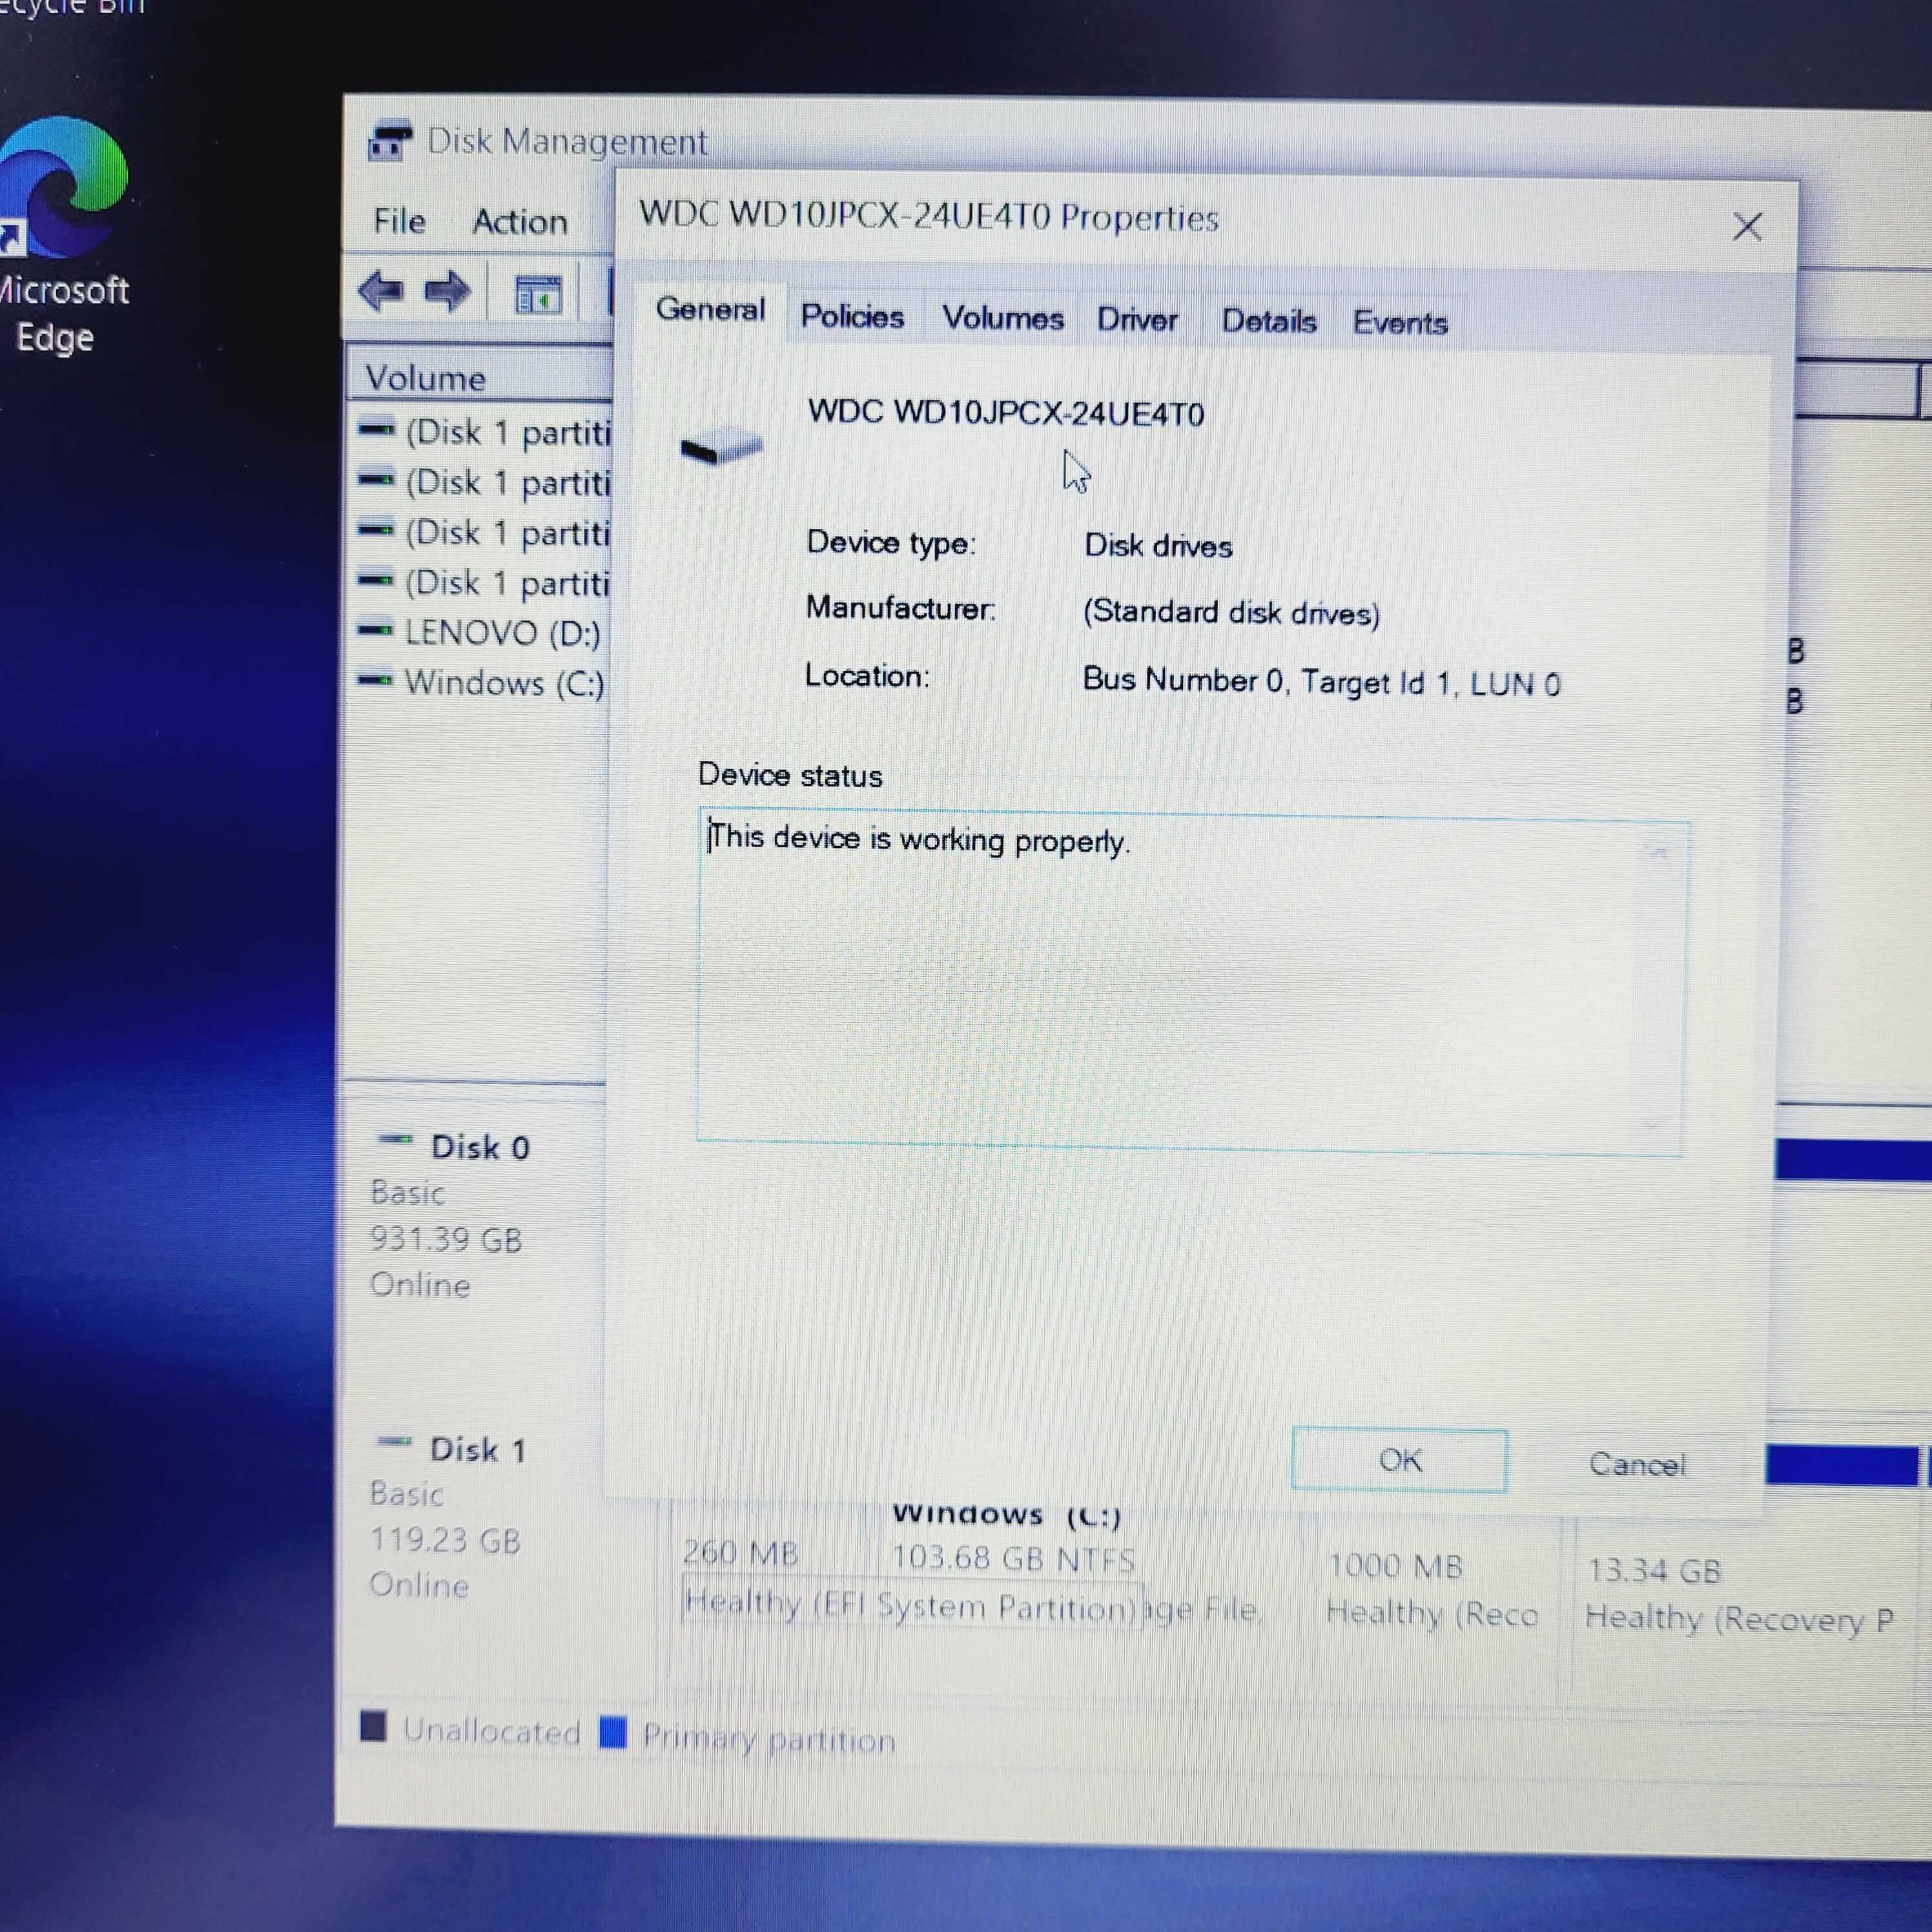This screenshot has height=1932, width=1932.
Task: Select the first Disk 1 partition row
Action: tap(485, 432)
